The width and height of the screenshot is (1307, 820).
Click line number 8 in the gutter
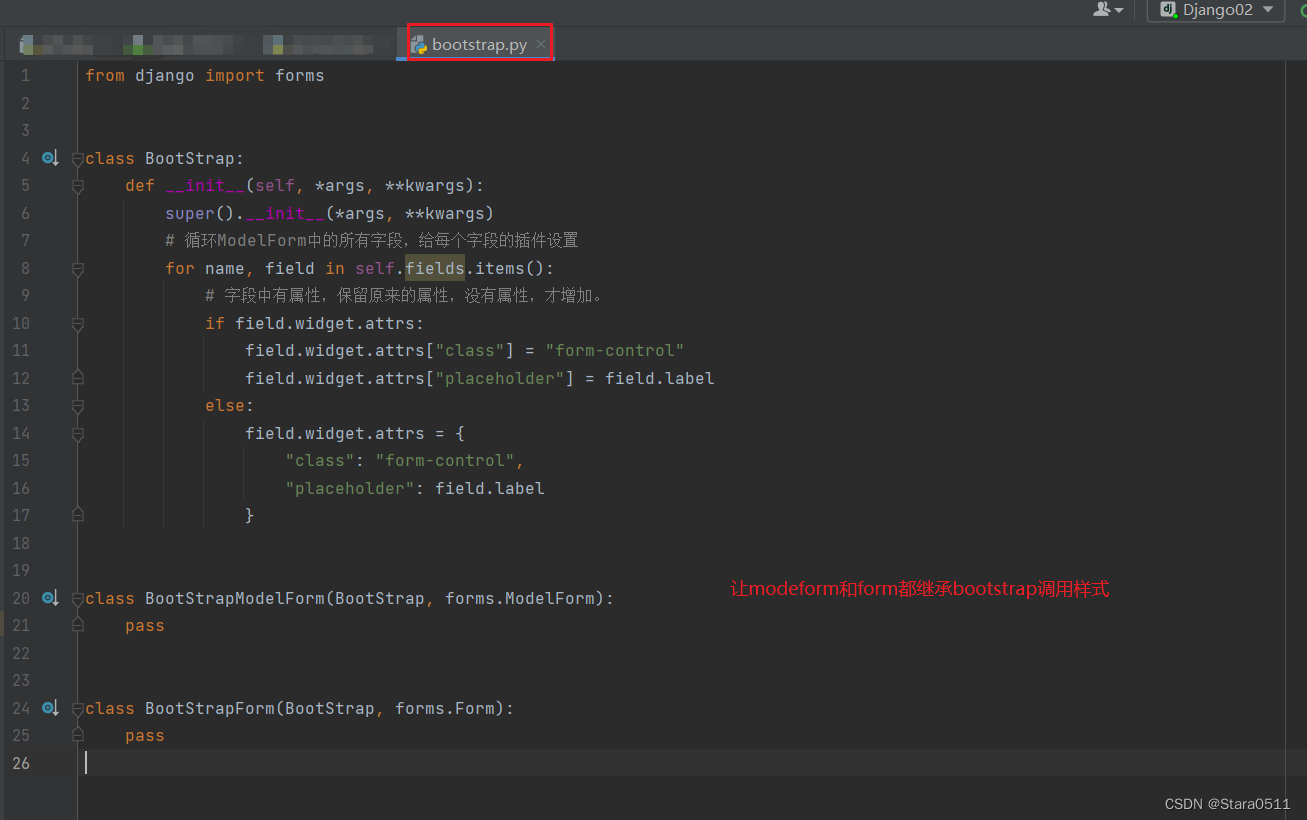(x=25, y=268)
